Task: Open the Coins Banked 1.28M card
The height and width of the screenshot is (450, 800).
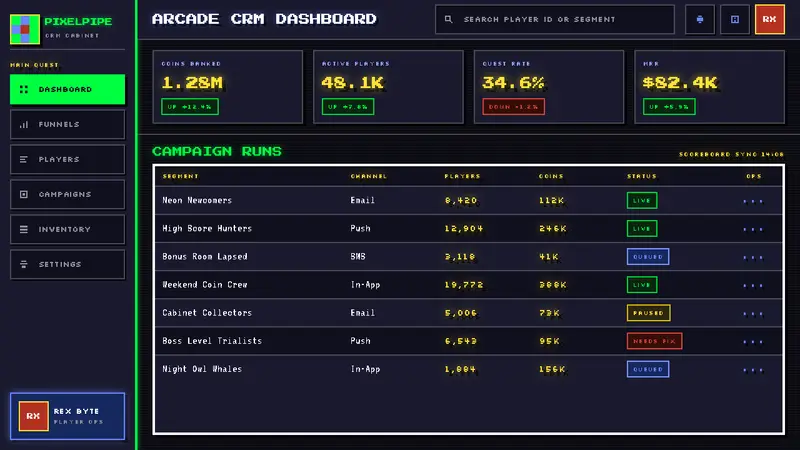Action: click(228, 87)
